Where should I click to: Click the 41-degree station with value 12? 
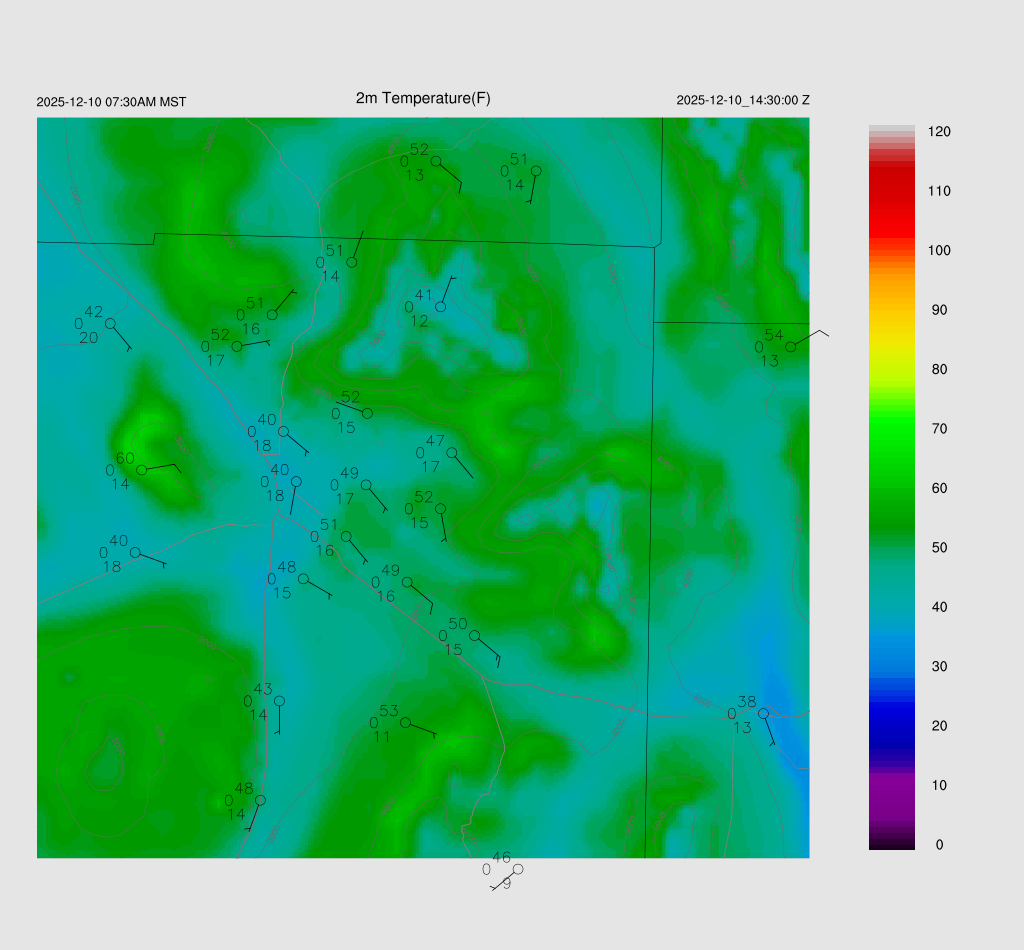tap(440, 307)
